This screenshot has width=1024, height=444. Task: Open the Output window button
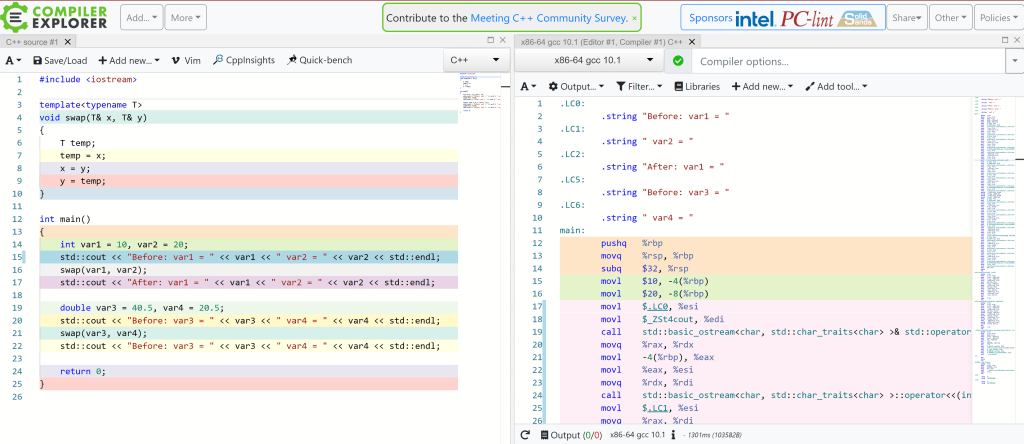(571, 435)
